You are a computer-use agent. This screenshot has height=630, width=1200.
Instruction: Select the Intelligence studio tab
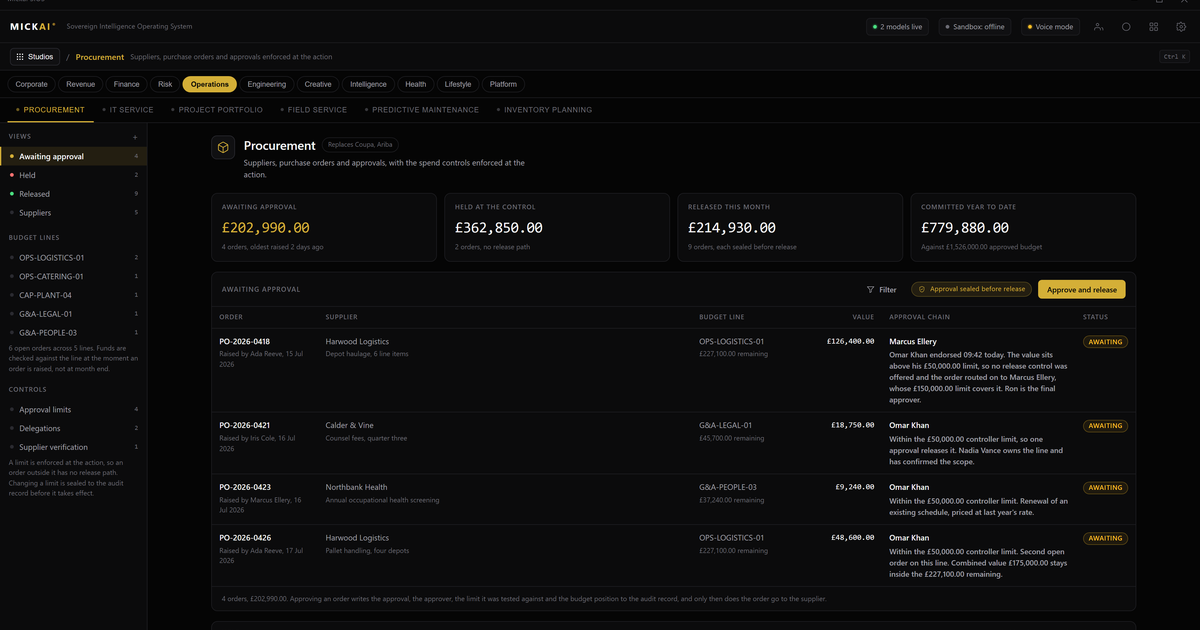(x=369, y=84)
